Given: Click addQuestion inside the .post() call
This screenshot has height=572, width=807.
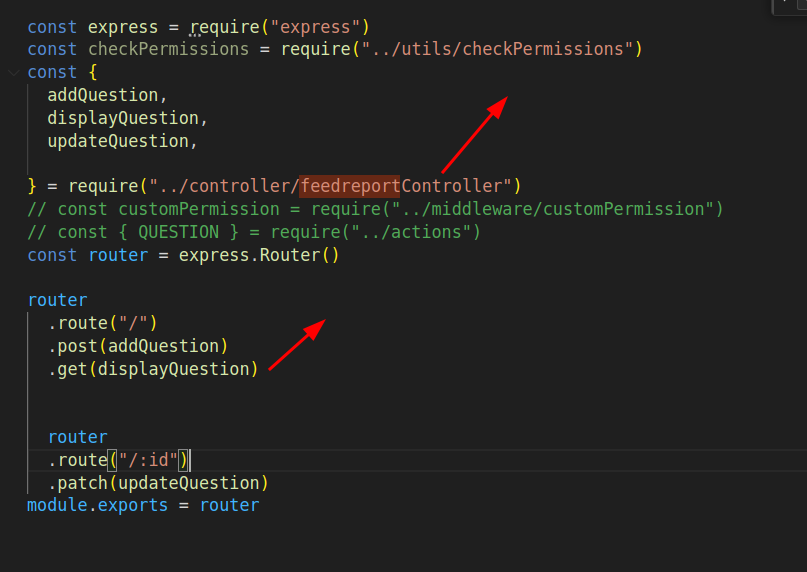Looking at the screenshot, I should pos(164,346).
